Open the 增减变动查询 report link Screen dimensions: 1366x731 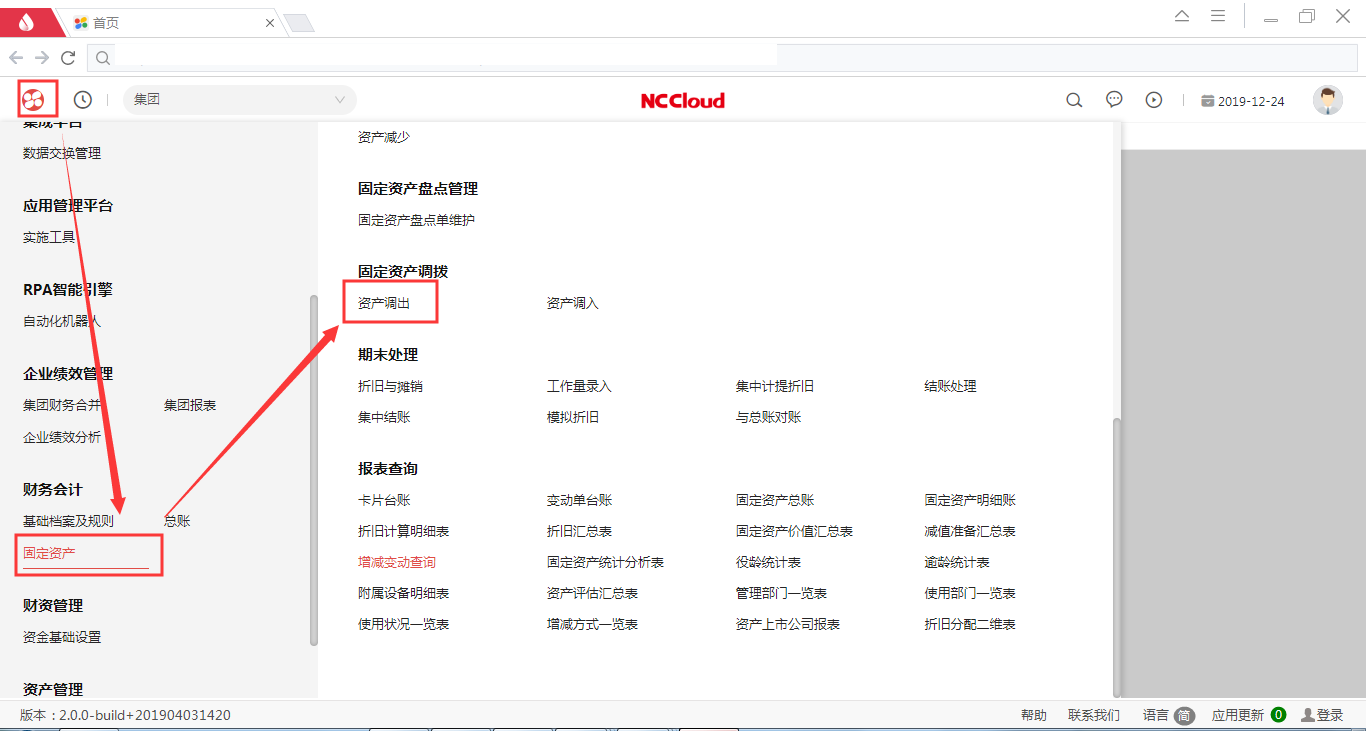click(x=397, y=562)
